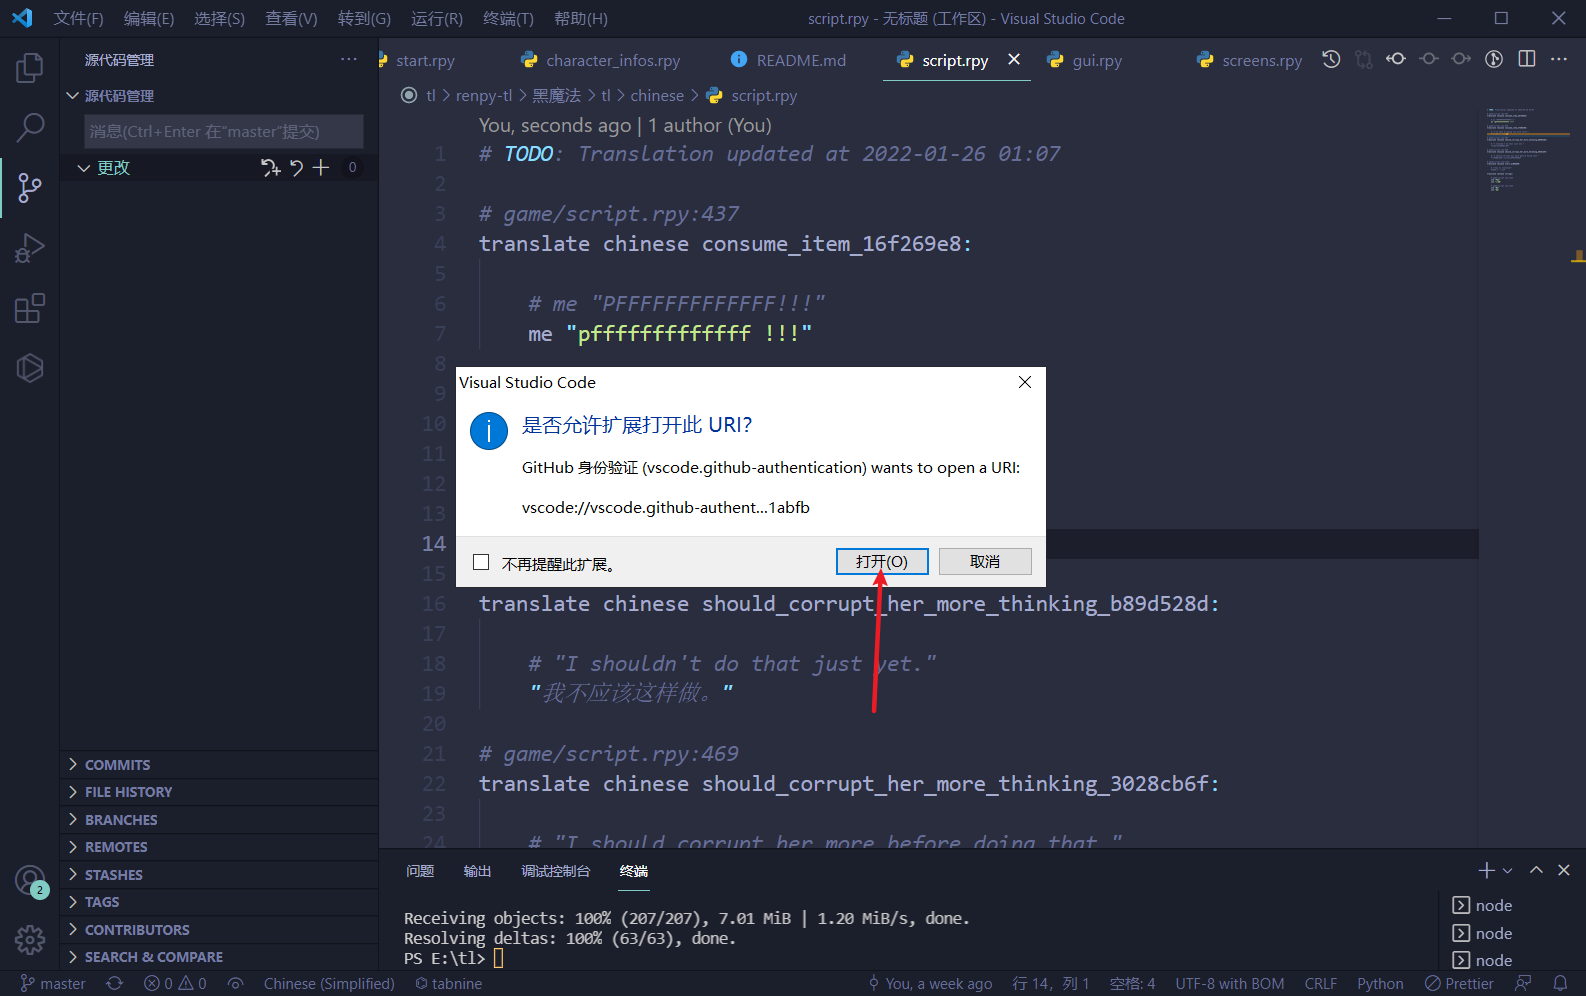
Task: Open all changes icon in changes row
Action: [271, 168]
